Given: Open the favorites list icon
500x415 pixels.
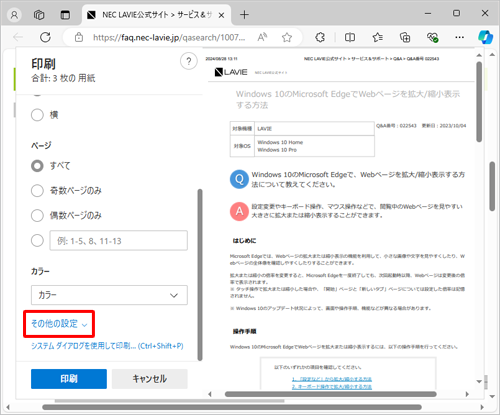Looking at the screenshot, I should (378, 37).
